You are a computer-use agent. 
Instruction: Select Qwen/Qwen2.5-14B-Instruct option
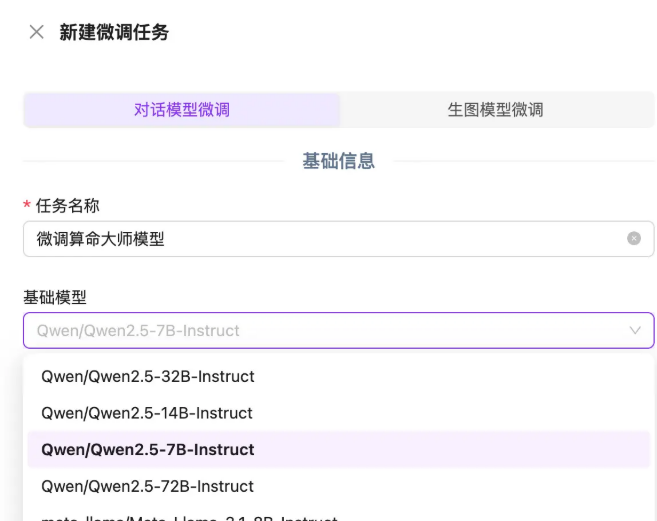(339, 413)
